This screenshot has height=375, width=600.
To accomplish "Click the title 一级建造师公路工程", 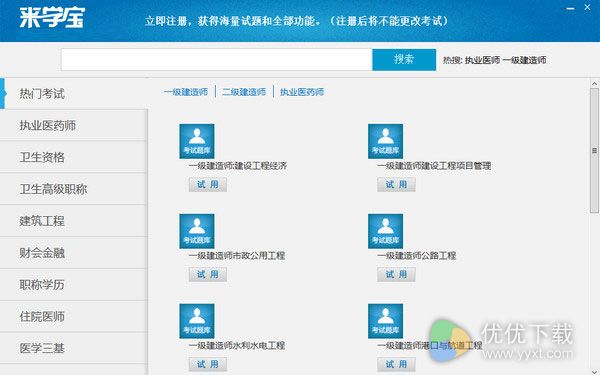I will coord(417,256).
